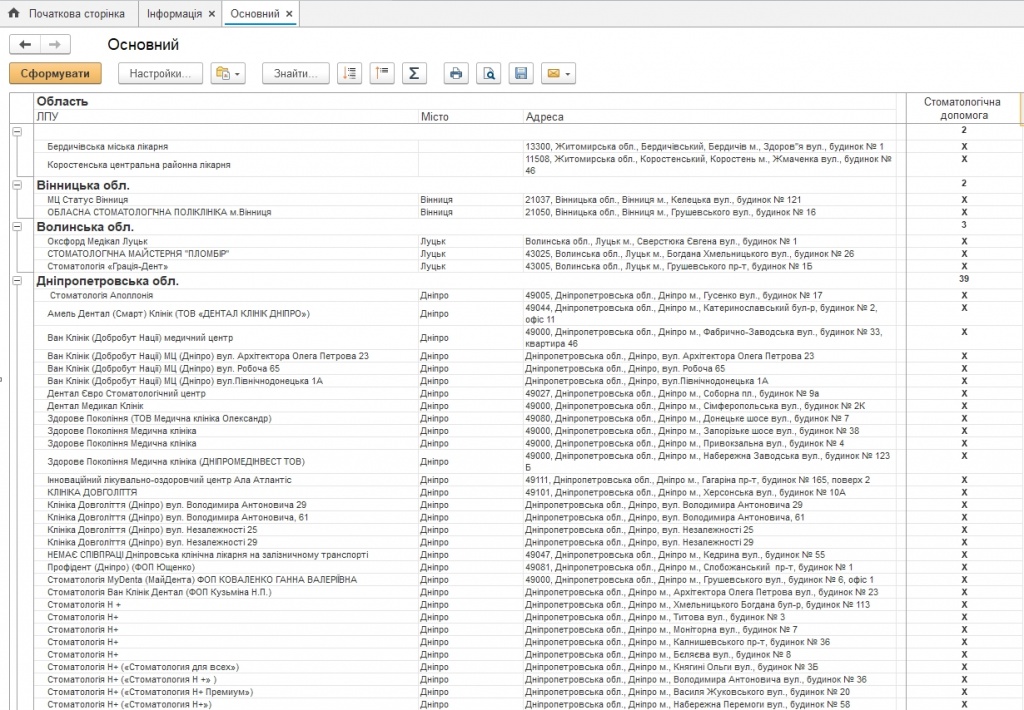The image size is (1024, 710).
Task: Print the report with printer icon
Action: (456, 73)
